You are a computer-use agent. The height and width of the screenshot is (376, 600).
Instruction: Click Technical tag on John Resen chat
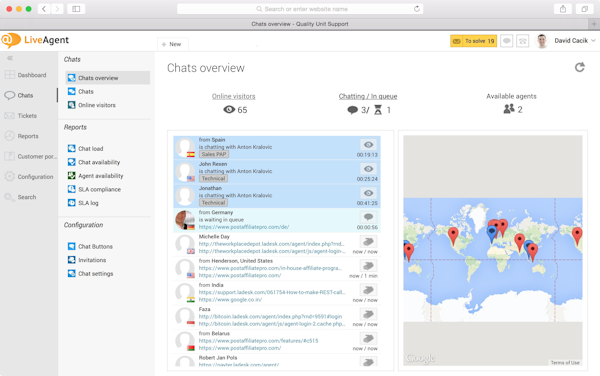pos(213,178)
